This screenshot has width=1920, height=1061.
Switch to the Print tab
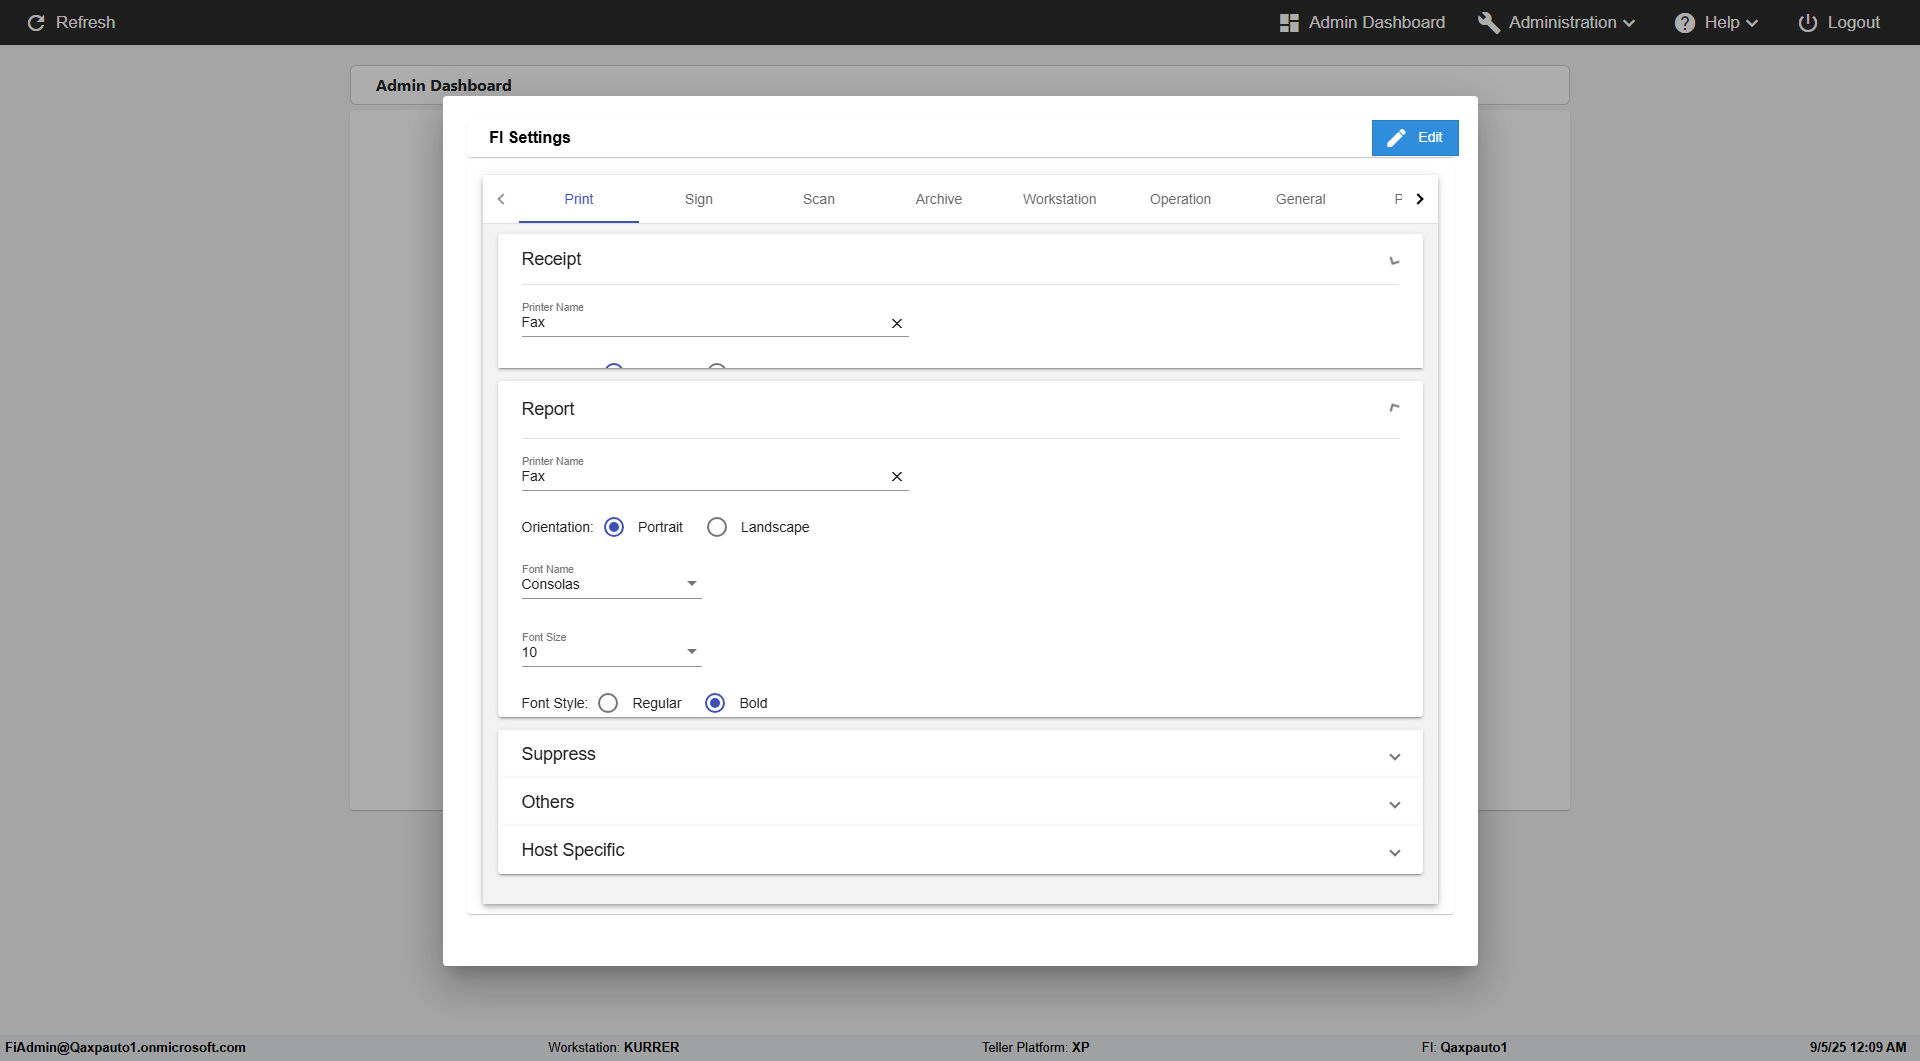pyautogui.click(x=579, y=199)
